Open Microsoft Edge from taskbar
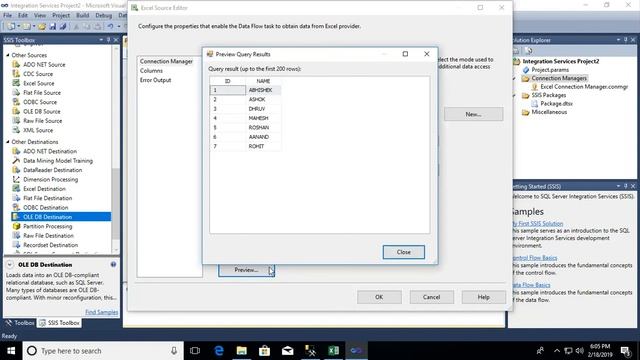The width and height of the screenshot is (640, 360). pos(219,351)
